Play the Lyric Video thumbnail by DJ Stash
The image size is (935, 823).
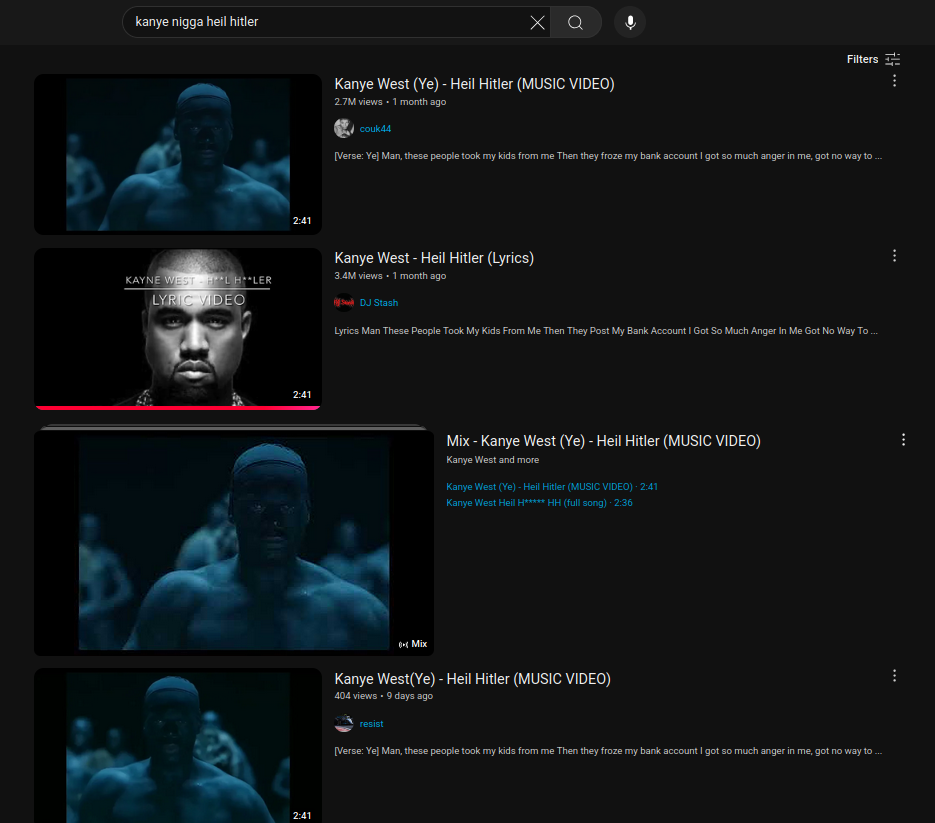click(178, 329)
